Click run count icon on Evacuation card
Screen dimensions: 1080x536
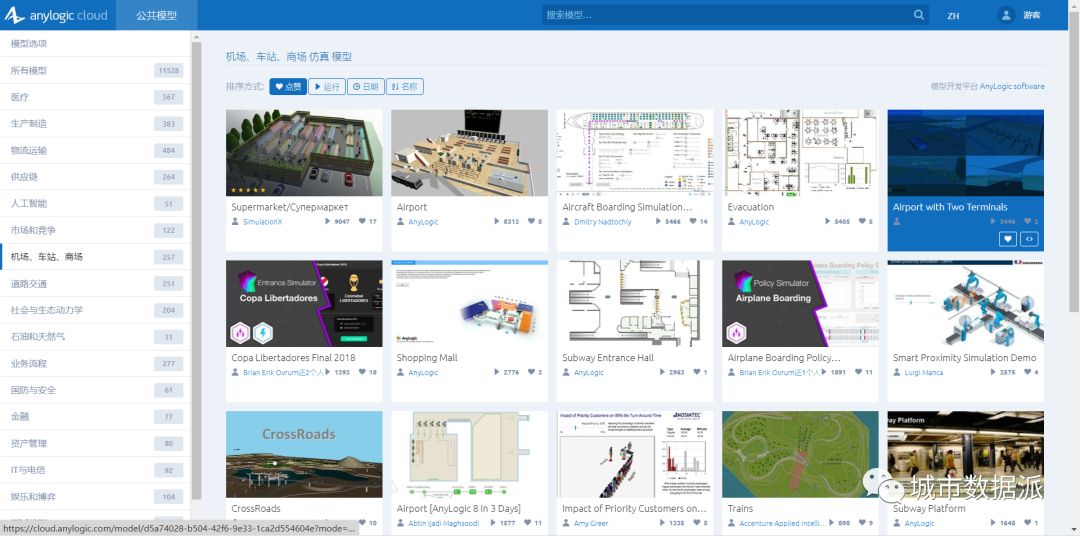(828, 222)
